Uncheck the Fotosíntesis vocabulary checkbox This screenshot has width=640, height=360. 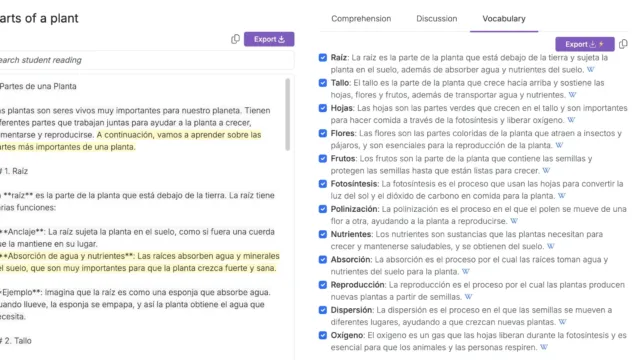(323, 184)
